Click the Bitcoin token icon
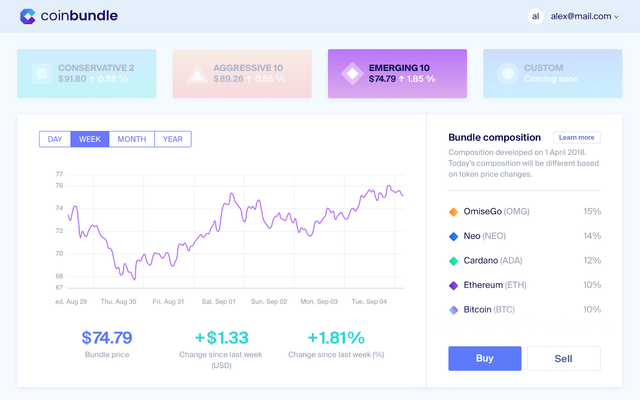Viewport: 640px width, 400px height. 454,310
